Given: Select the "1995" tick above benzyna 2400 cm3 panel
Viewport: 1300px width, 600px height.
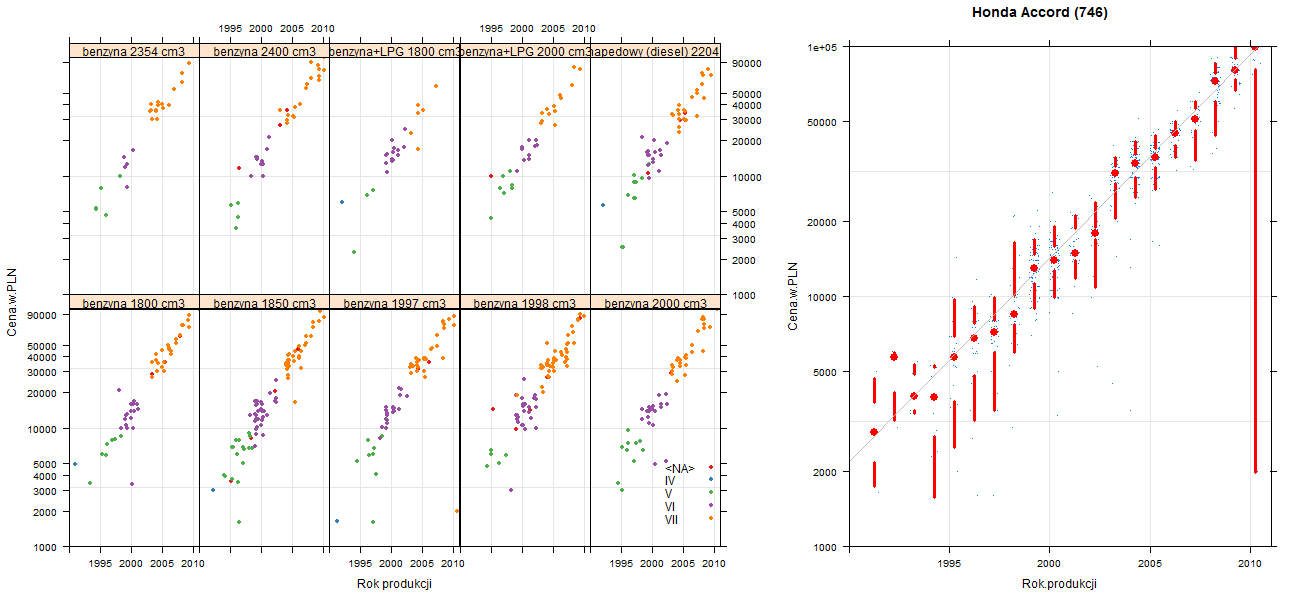Looking at the screenshot, I should click(231, 29).
